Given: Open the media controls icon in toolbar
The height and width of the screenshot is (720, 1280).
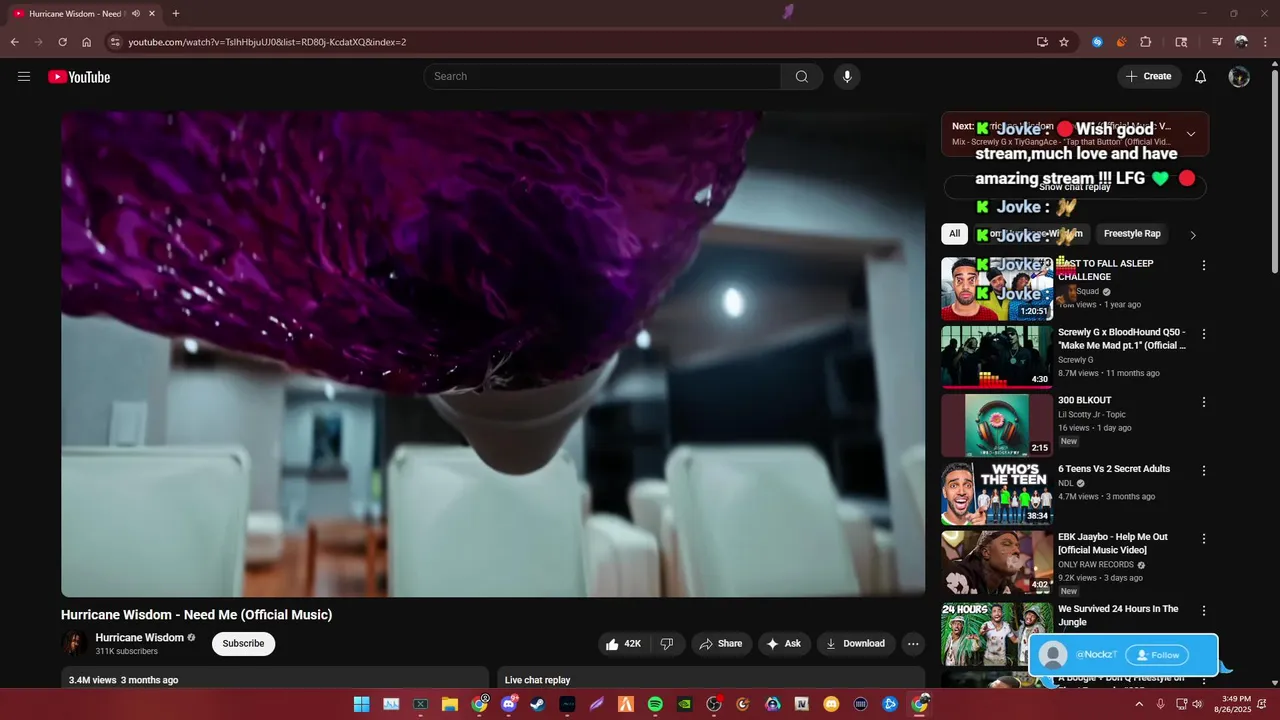Looking at the screenshot, I should tap(1217, 42).
